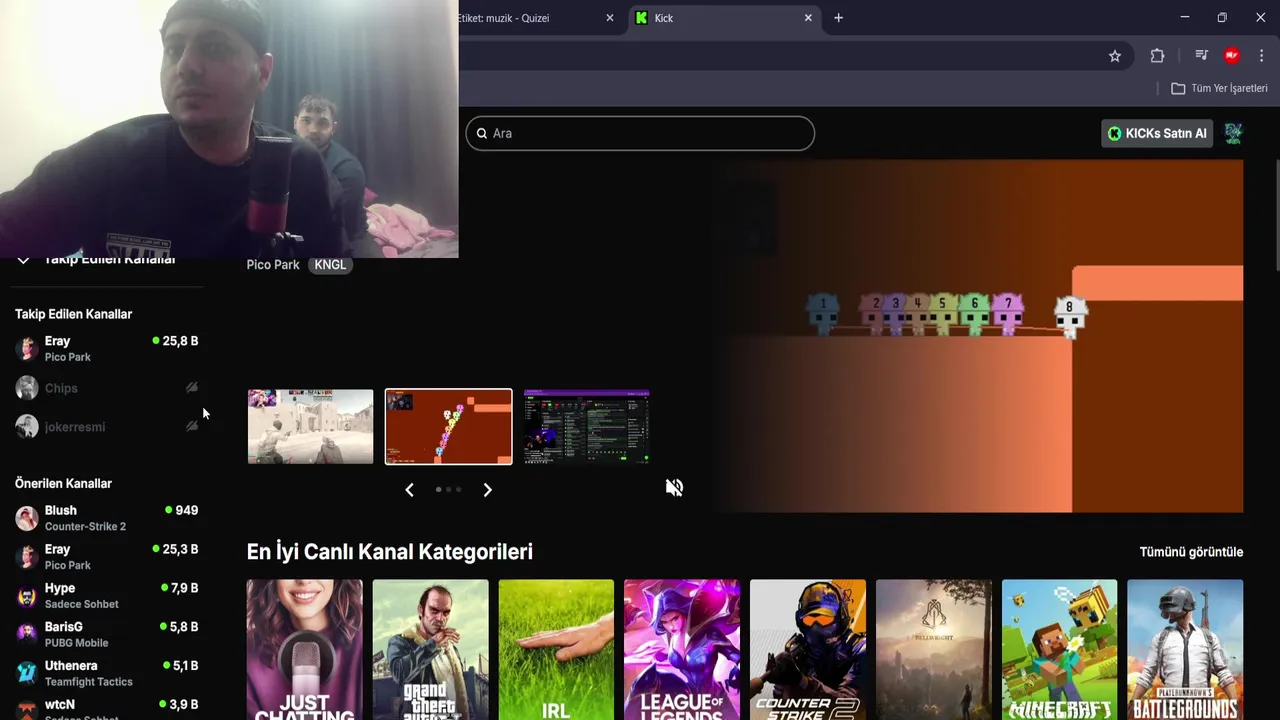The width and height of the screenshot is (1280, 720).
Task: Click the KNGL tag badge
Action: 330,265
